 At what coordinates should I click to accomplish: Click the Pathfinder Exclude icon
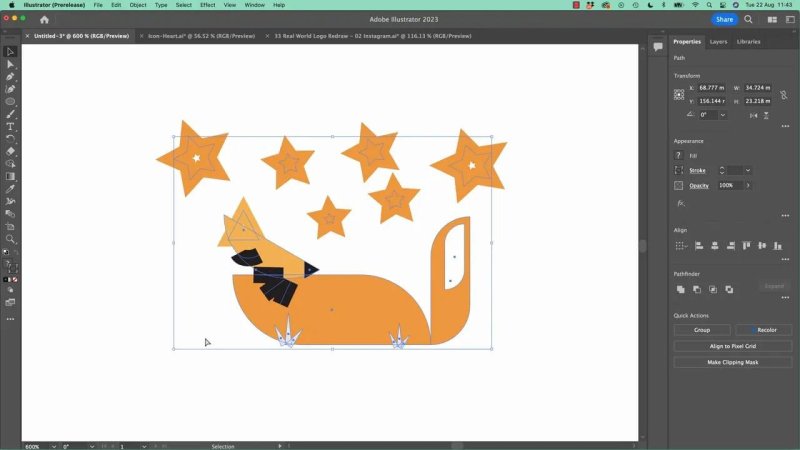[730, 289]
